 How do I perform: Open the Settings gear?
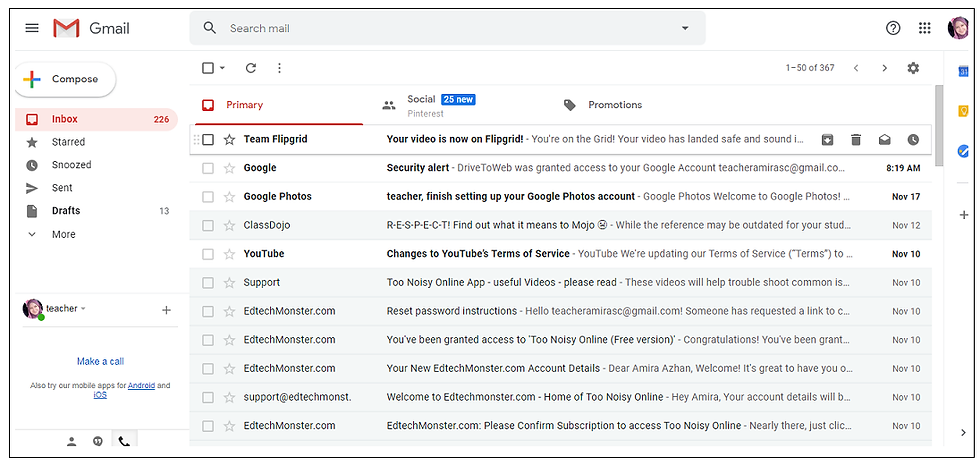click(x=913, y=68)
